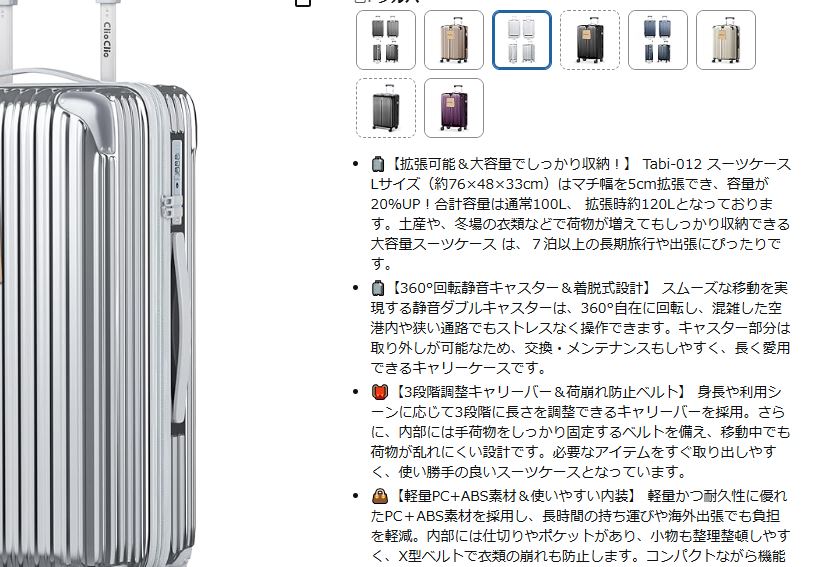Click the ClioClio logo on suitcase handle
Image resolution: width=818 pixels, height=567 pixels.
click(106, 39)
